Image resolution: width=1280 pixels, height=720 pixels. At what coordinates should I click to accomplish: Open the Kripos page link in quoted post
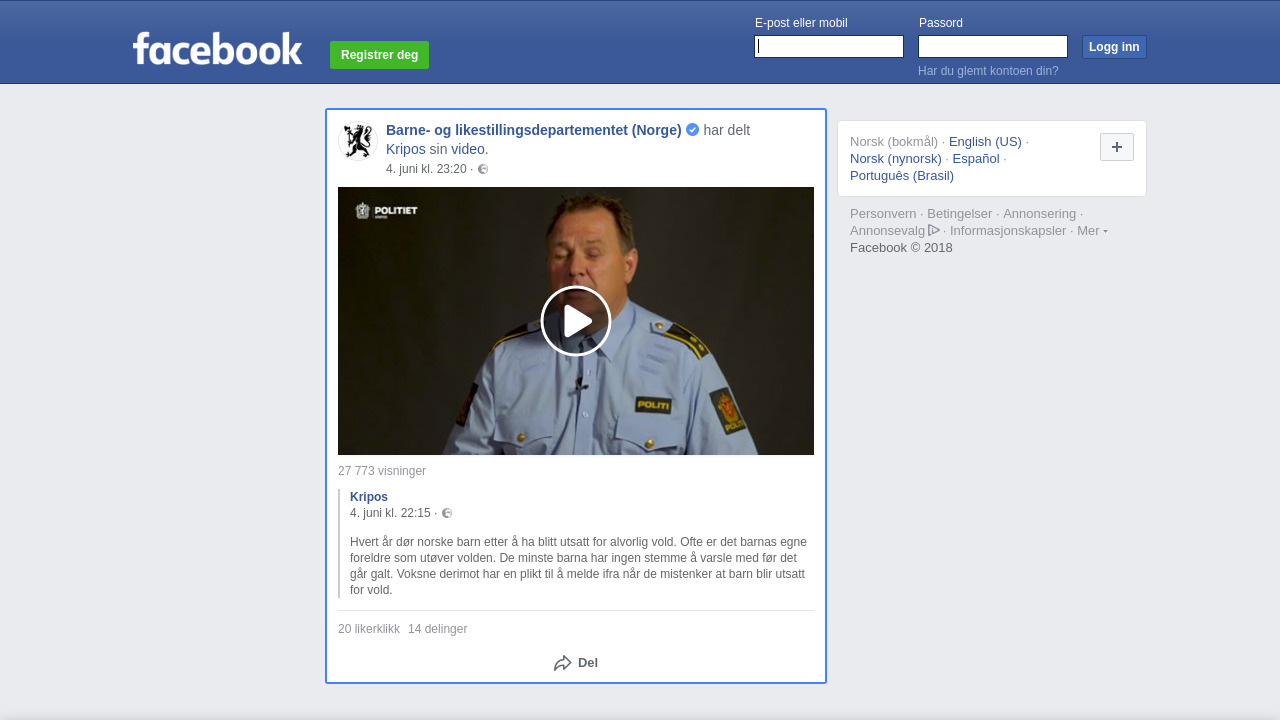point(369,497)
